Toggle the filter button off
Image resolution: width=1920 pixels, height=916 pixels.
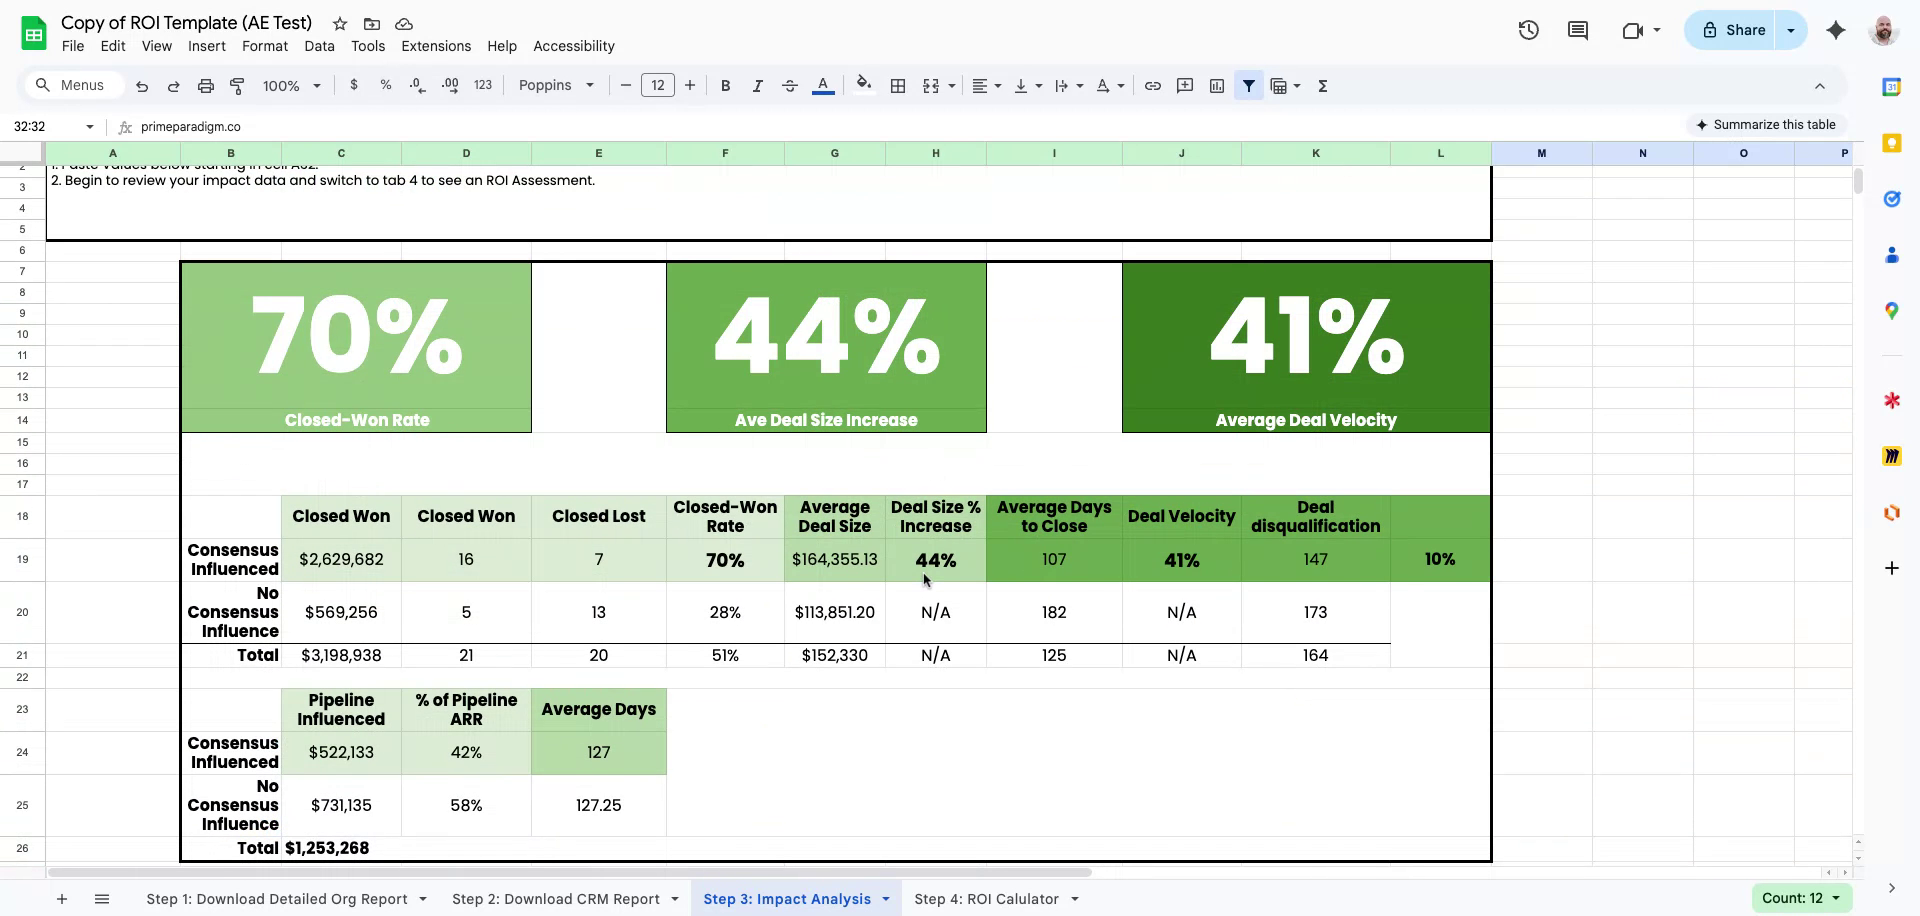(x=1248, y=86)
